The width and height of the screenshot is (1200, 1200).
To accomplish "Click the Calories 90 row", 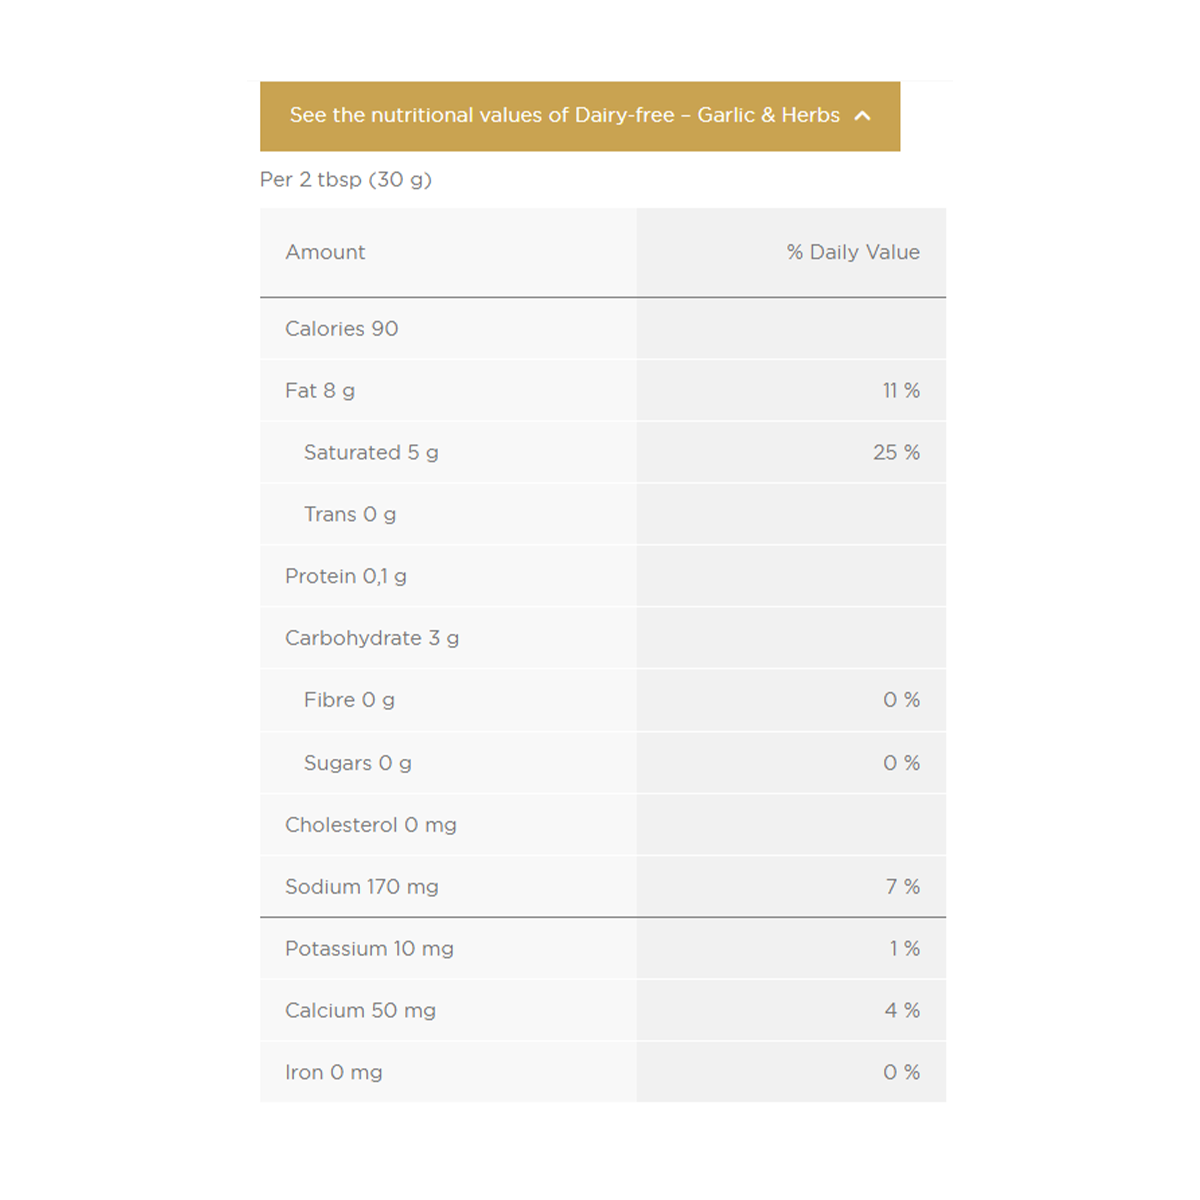I will pyautogui.click(x=341, y=329).
